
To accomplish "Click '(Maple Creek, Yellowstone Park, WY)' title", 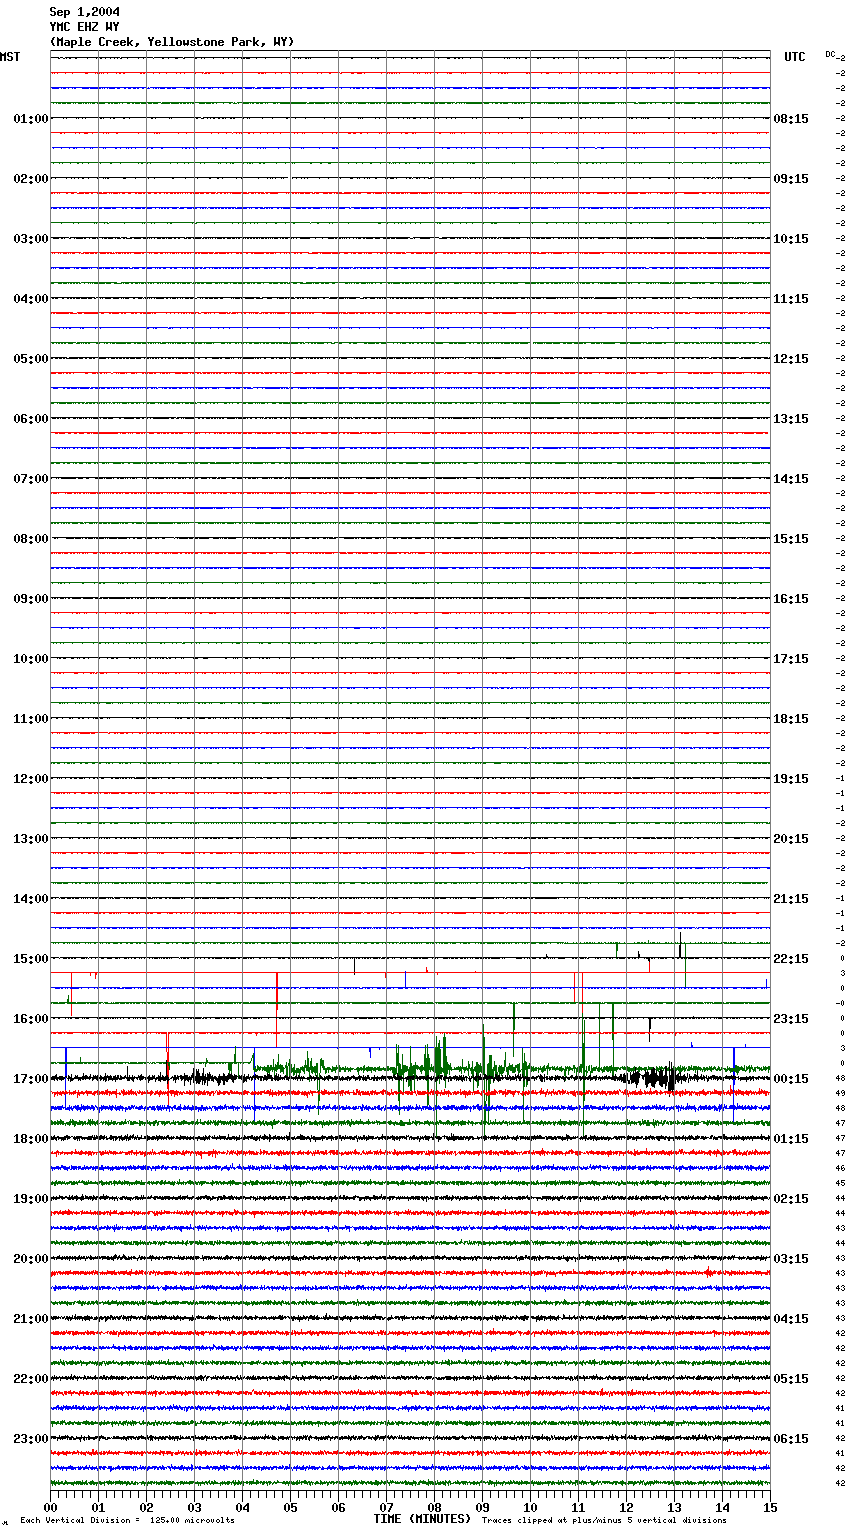I will point(172,42).
